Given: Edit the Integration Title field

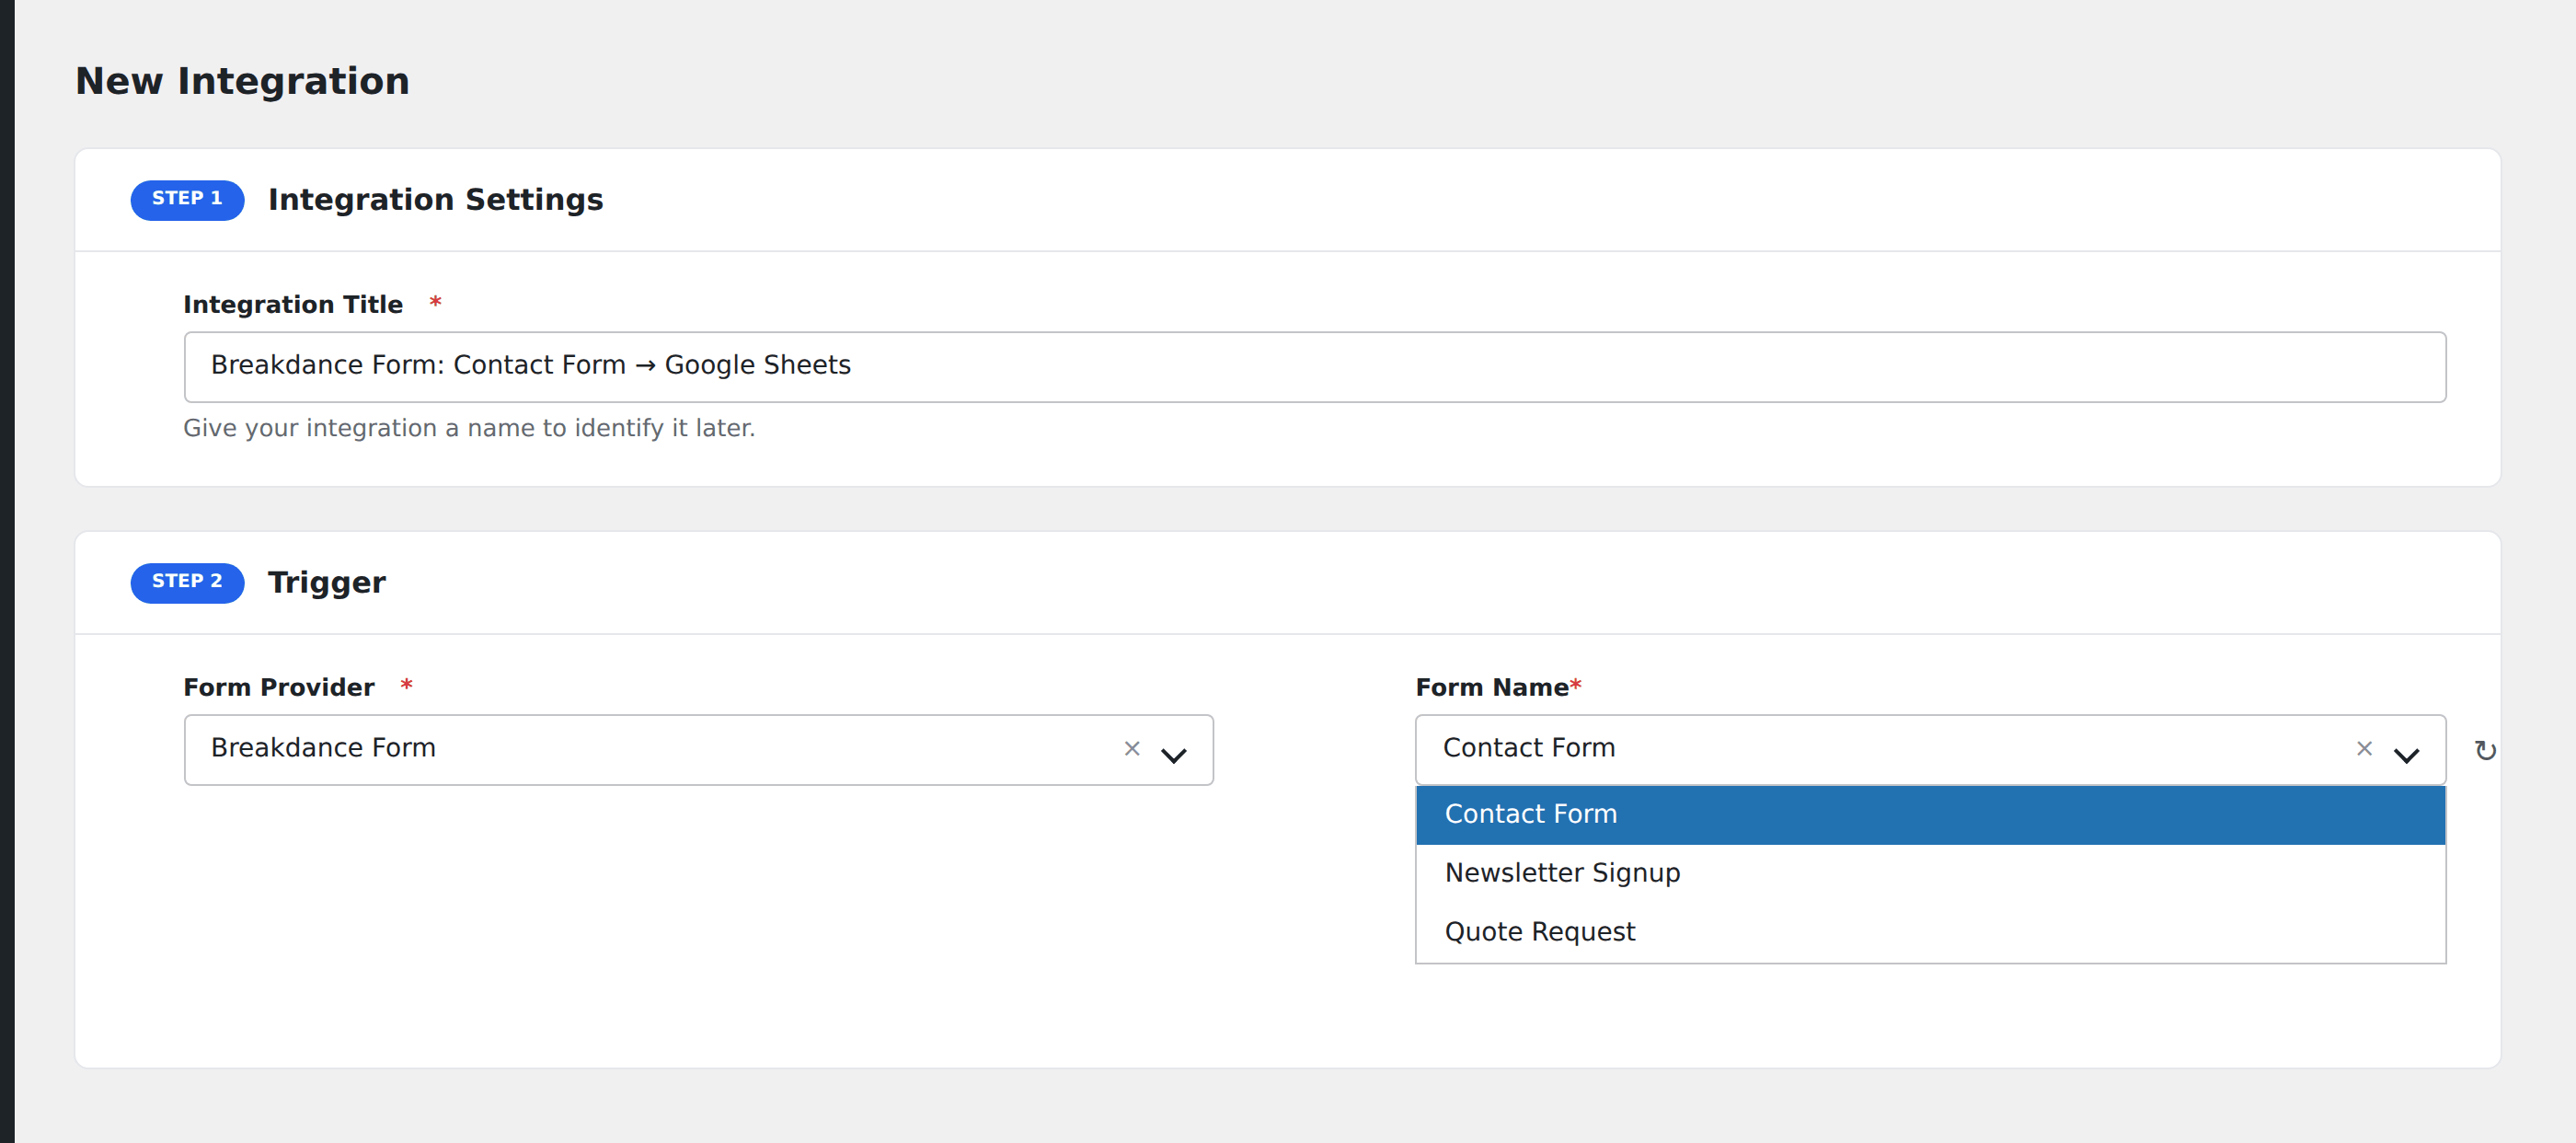Looking at the screenshot, I should click(1314, 366).
